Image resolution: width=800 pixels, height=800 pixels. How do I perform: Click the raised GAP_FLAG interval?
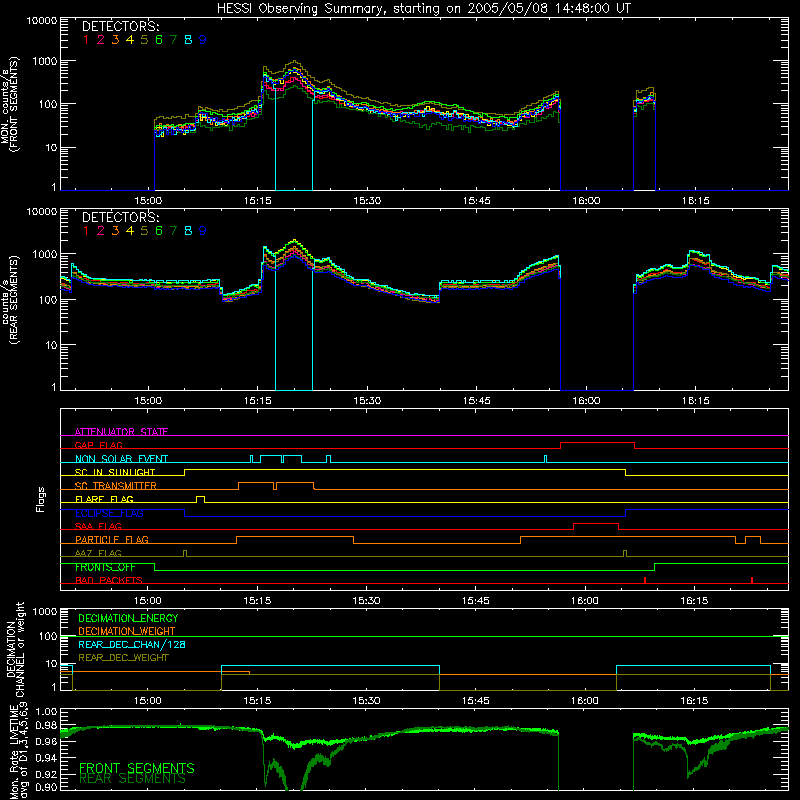[x=597, y=444]
